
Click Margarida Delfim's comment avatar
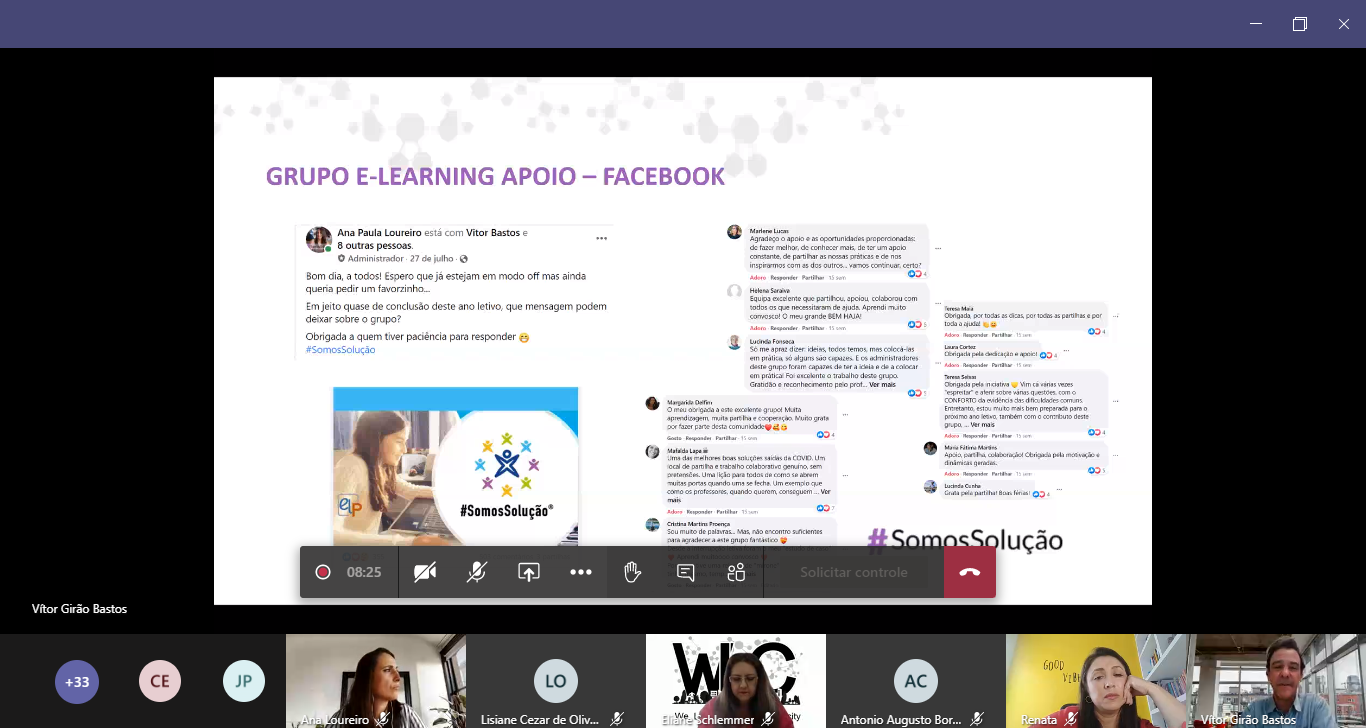point(652,403)
